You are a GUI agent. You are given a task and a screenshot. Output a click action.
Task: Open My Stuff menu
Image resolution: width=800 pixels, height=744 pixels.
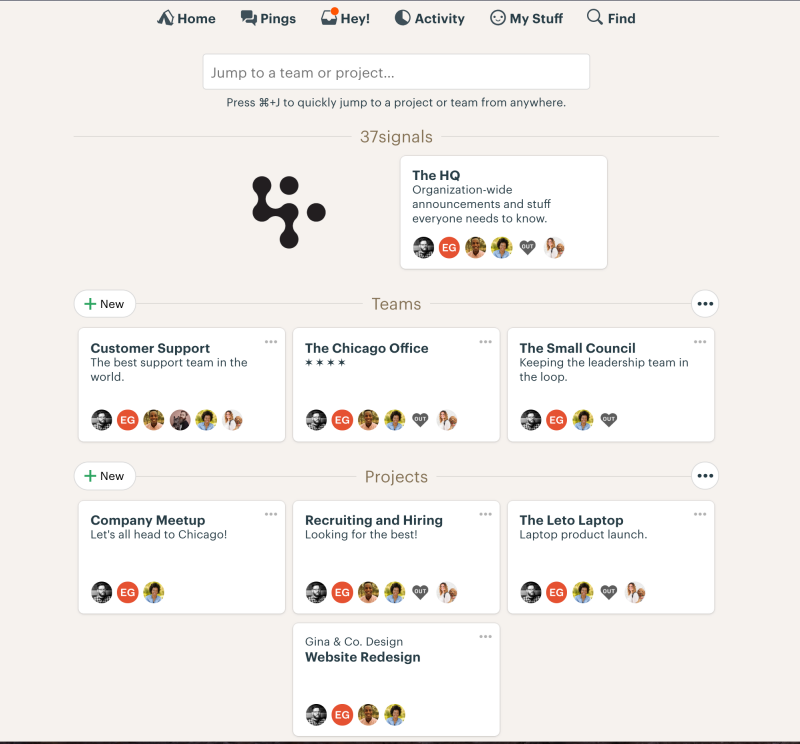[527, 18]
